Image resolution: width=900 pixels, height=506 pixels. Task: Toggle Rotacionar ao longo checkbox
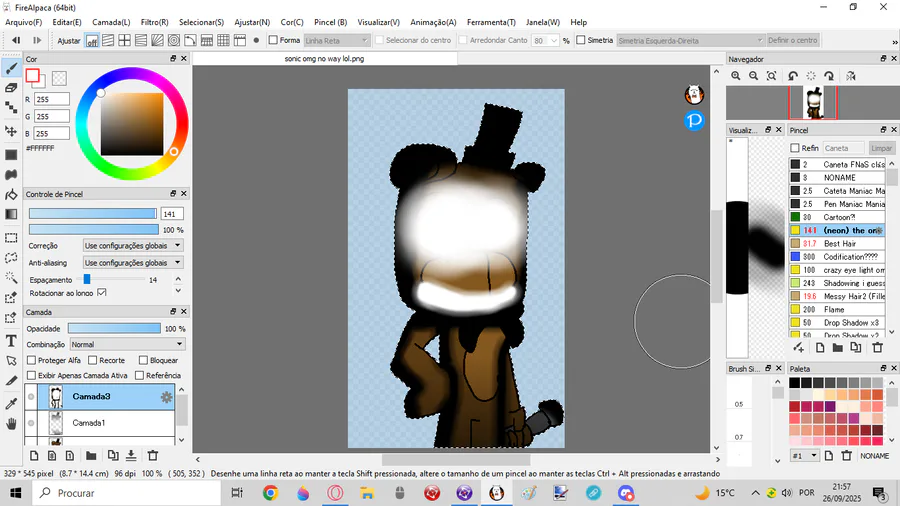tap(102, 293)
